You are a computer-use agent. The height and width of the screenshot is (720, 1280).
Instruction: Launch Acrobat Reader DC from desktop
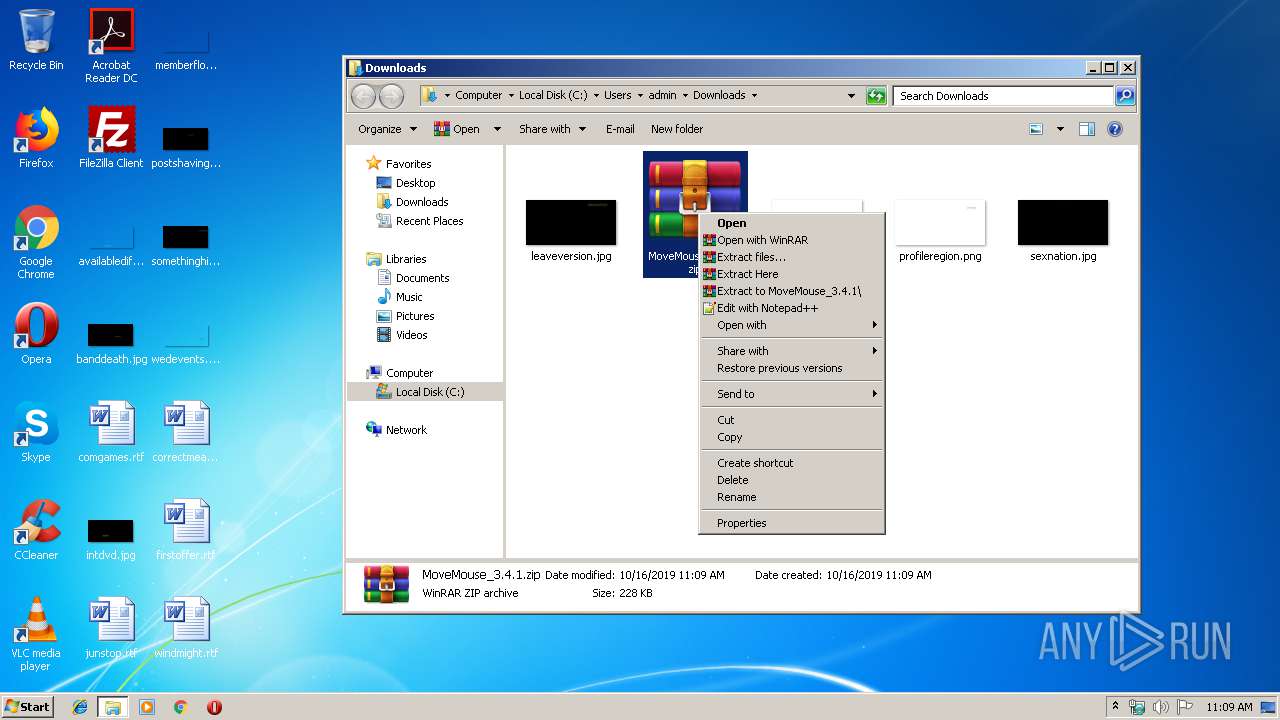click(x=111, y=46)
